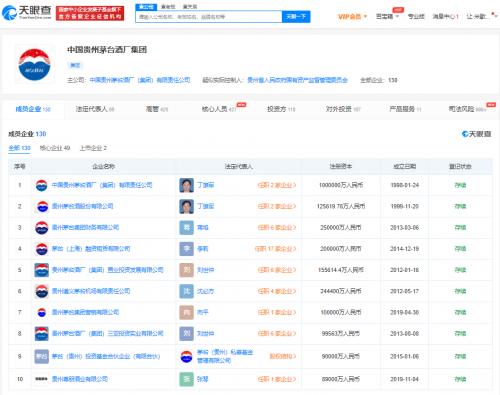Open the company logo in row 6
This screenshot has width=500, height=395.
[x=42, y=291]
